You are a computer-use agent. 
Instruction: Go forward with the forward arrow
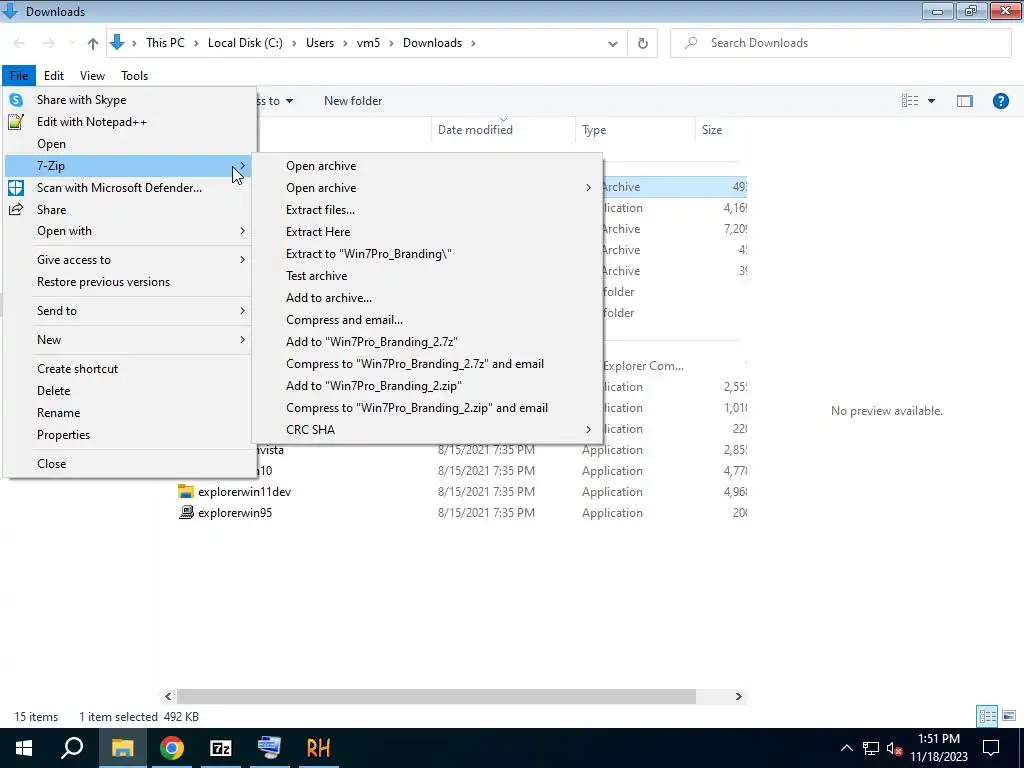pyautogui.click(x=48, y=43)
